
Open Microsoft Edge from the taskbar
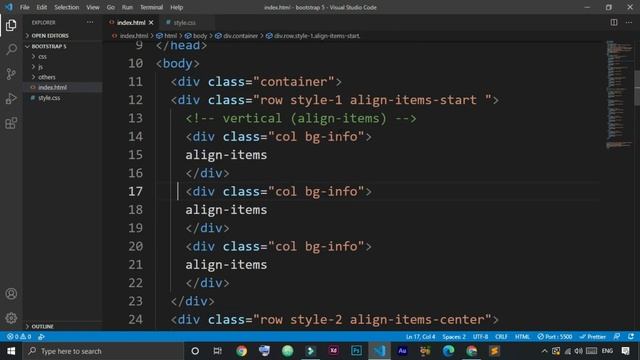448,351
